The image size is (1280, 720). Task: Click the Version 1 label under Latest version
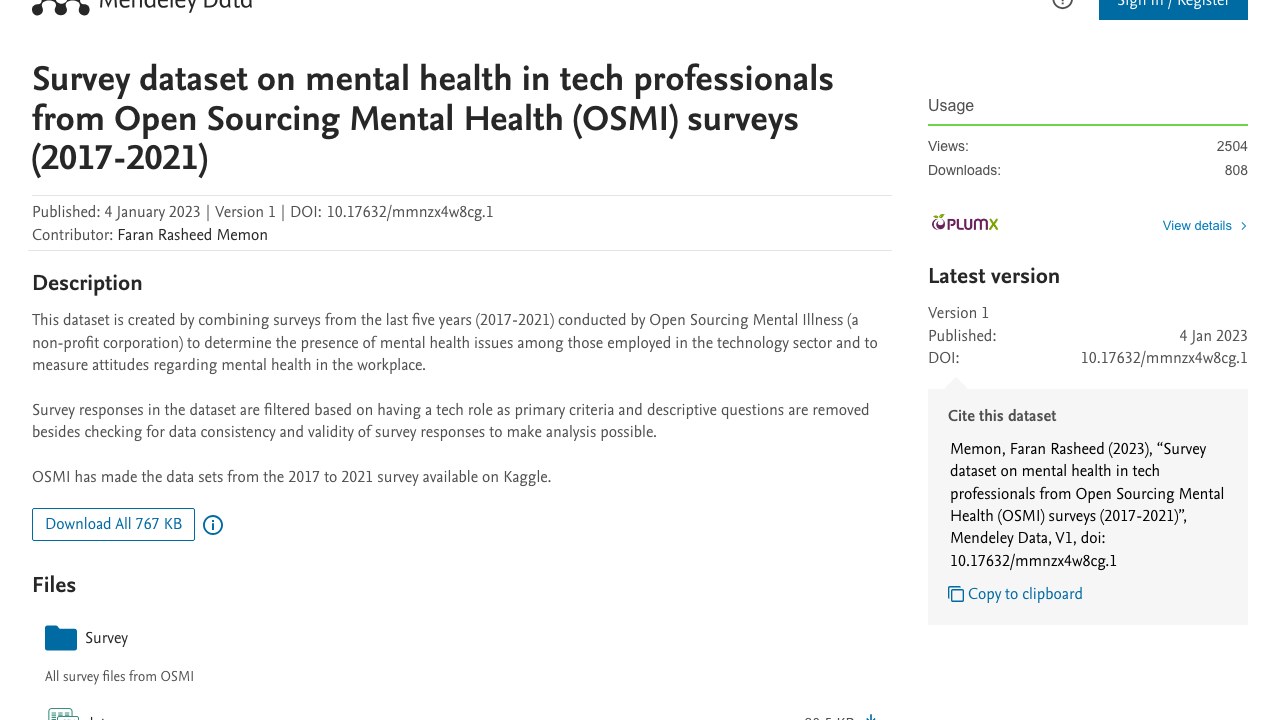point(958,313)
